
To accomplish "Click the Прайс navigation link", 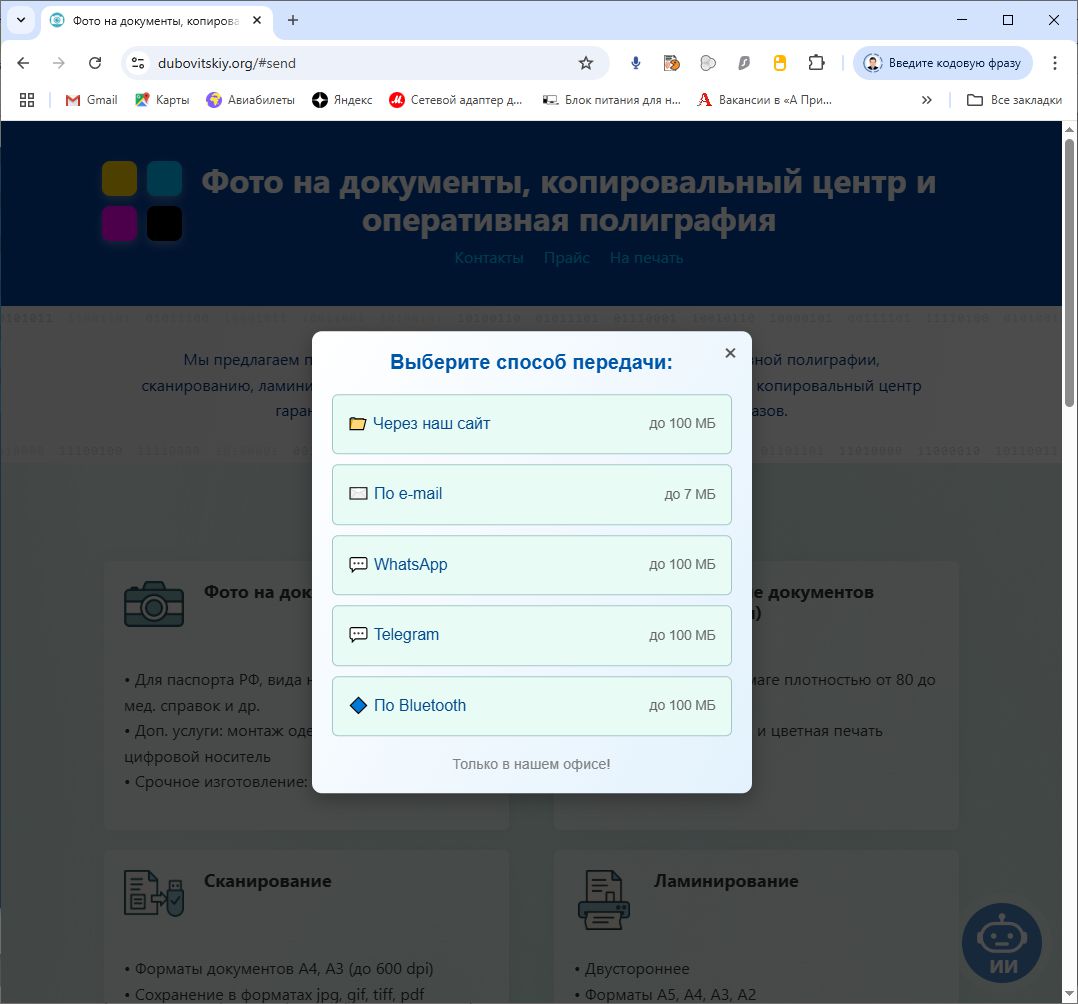I will pyautogui.click(x=566, y=258).
